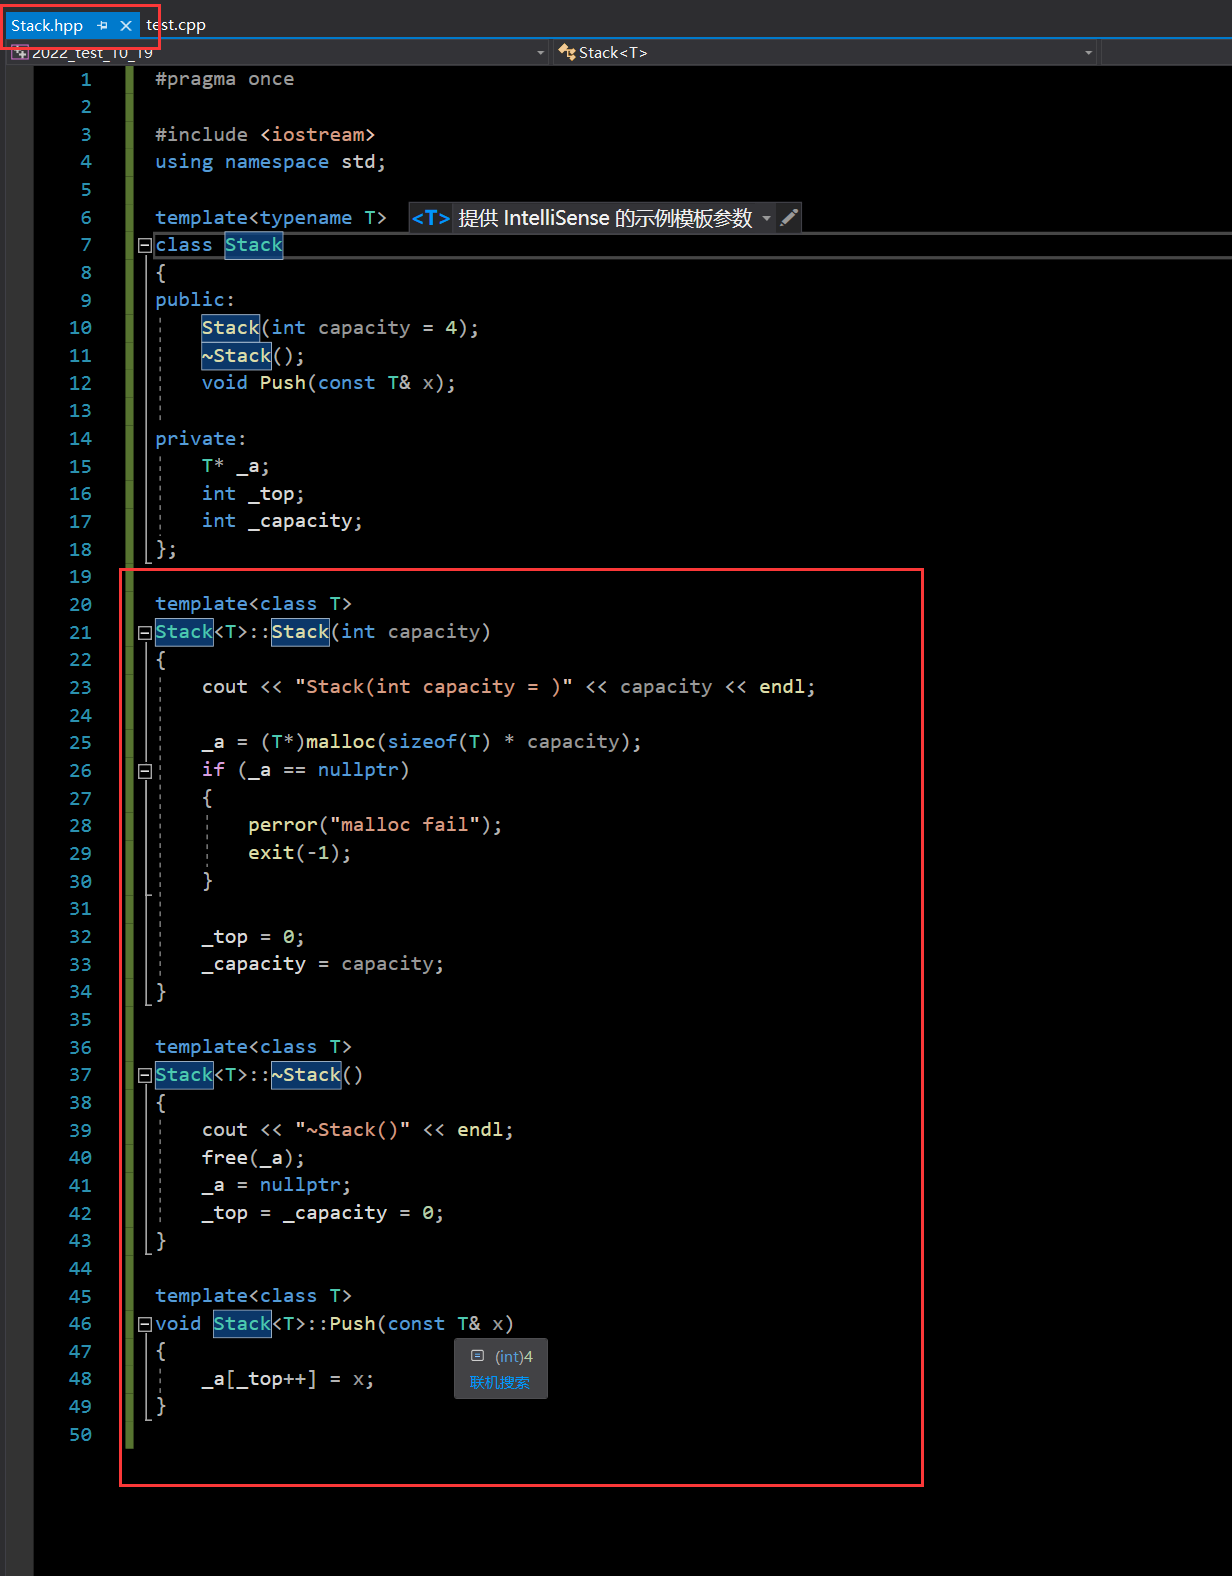The height and width of the screenshot is (1576, 1232).
Task: Click the 联机搜索 link in tooltip
Action: (x=500, y=1382)
